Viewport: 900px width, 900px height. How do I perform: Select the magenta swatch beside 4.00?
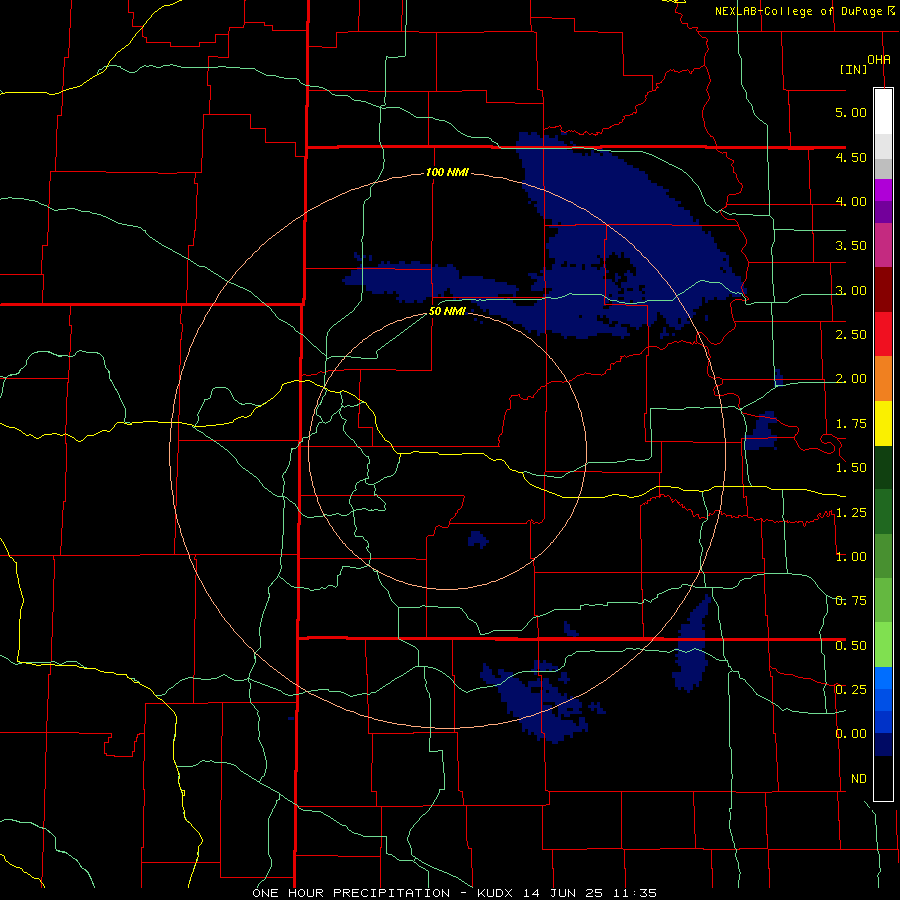tap(883, 190)
